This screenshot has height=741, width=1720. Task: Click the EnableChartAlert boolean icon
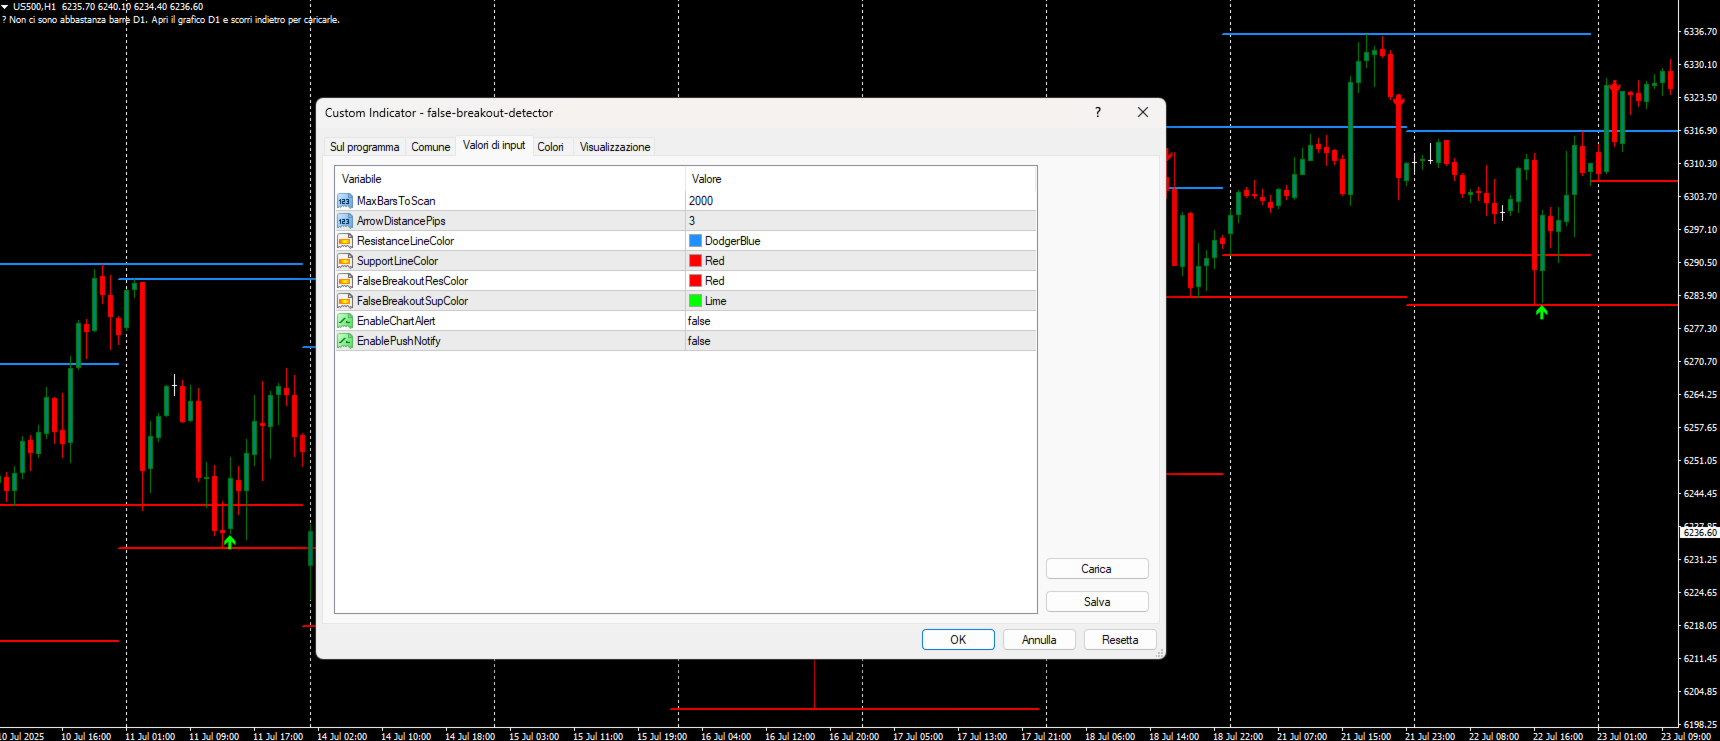point(345,321)
